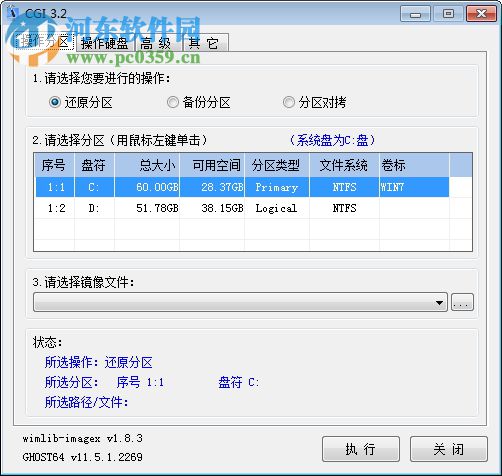Viewport: 502px width, 476px height.
Task: Click the 可用空间 column header
Action: (x=212, y=165)
